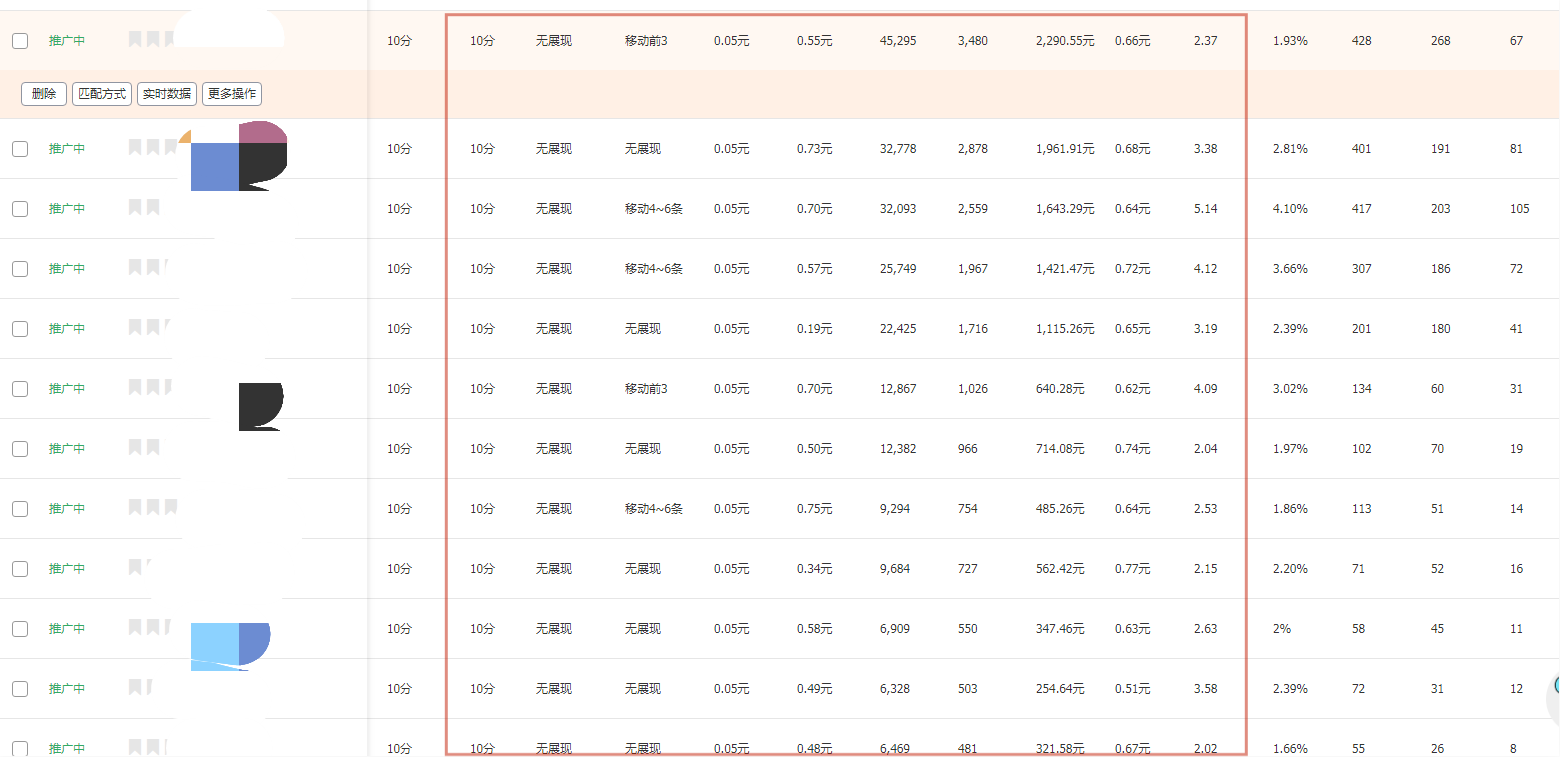Click the 428 value in first row

(x=1361, y=41)
